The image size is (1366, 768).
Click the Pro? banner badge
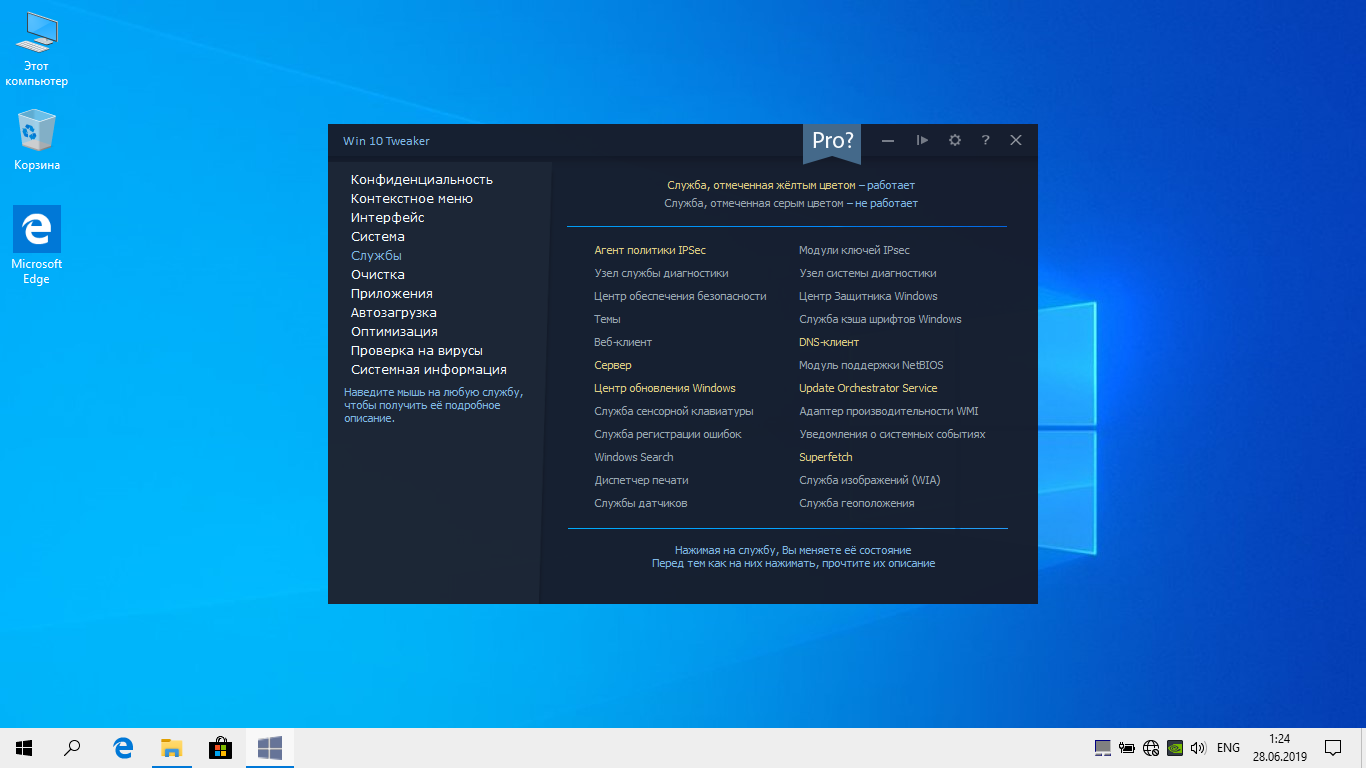pyautogui.click(x=832, y=142)
